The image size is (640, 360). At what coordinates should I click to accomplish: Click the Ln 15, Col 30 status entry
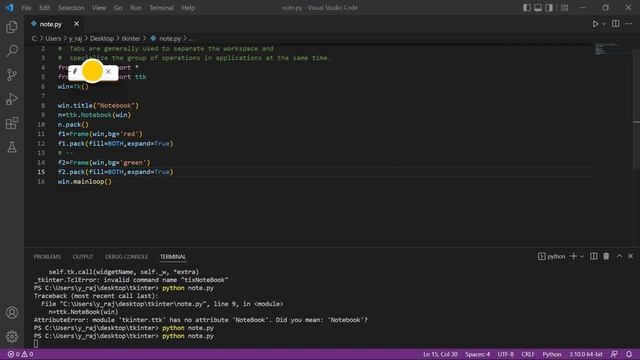(x=440, y=354)
